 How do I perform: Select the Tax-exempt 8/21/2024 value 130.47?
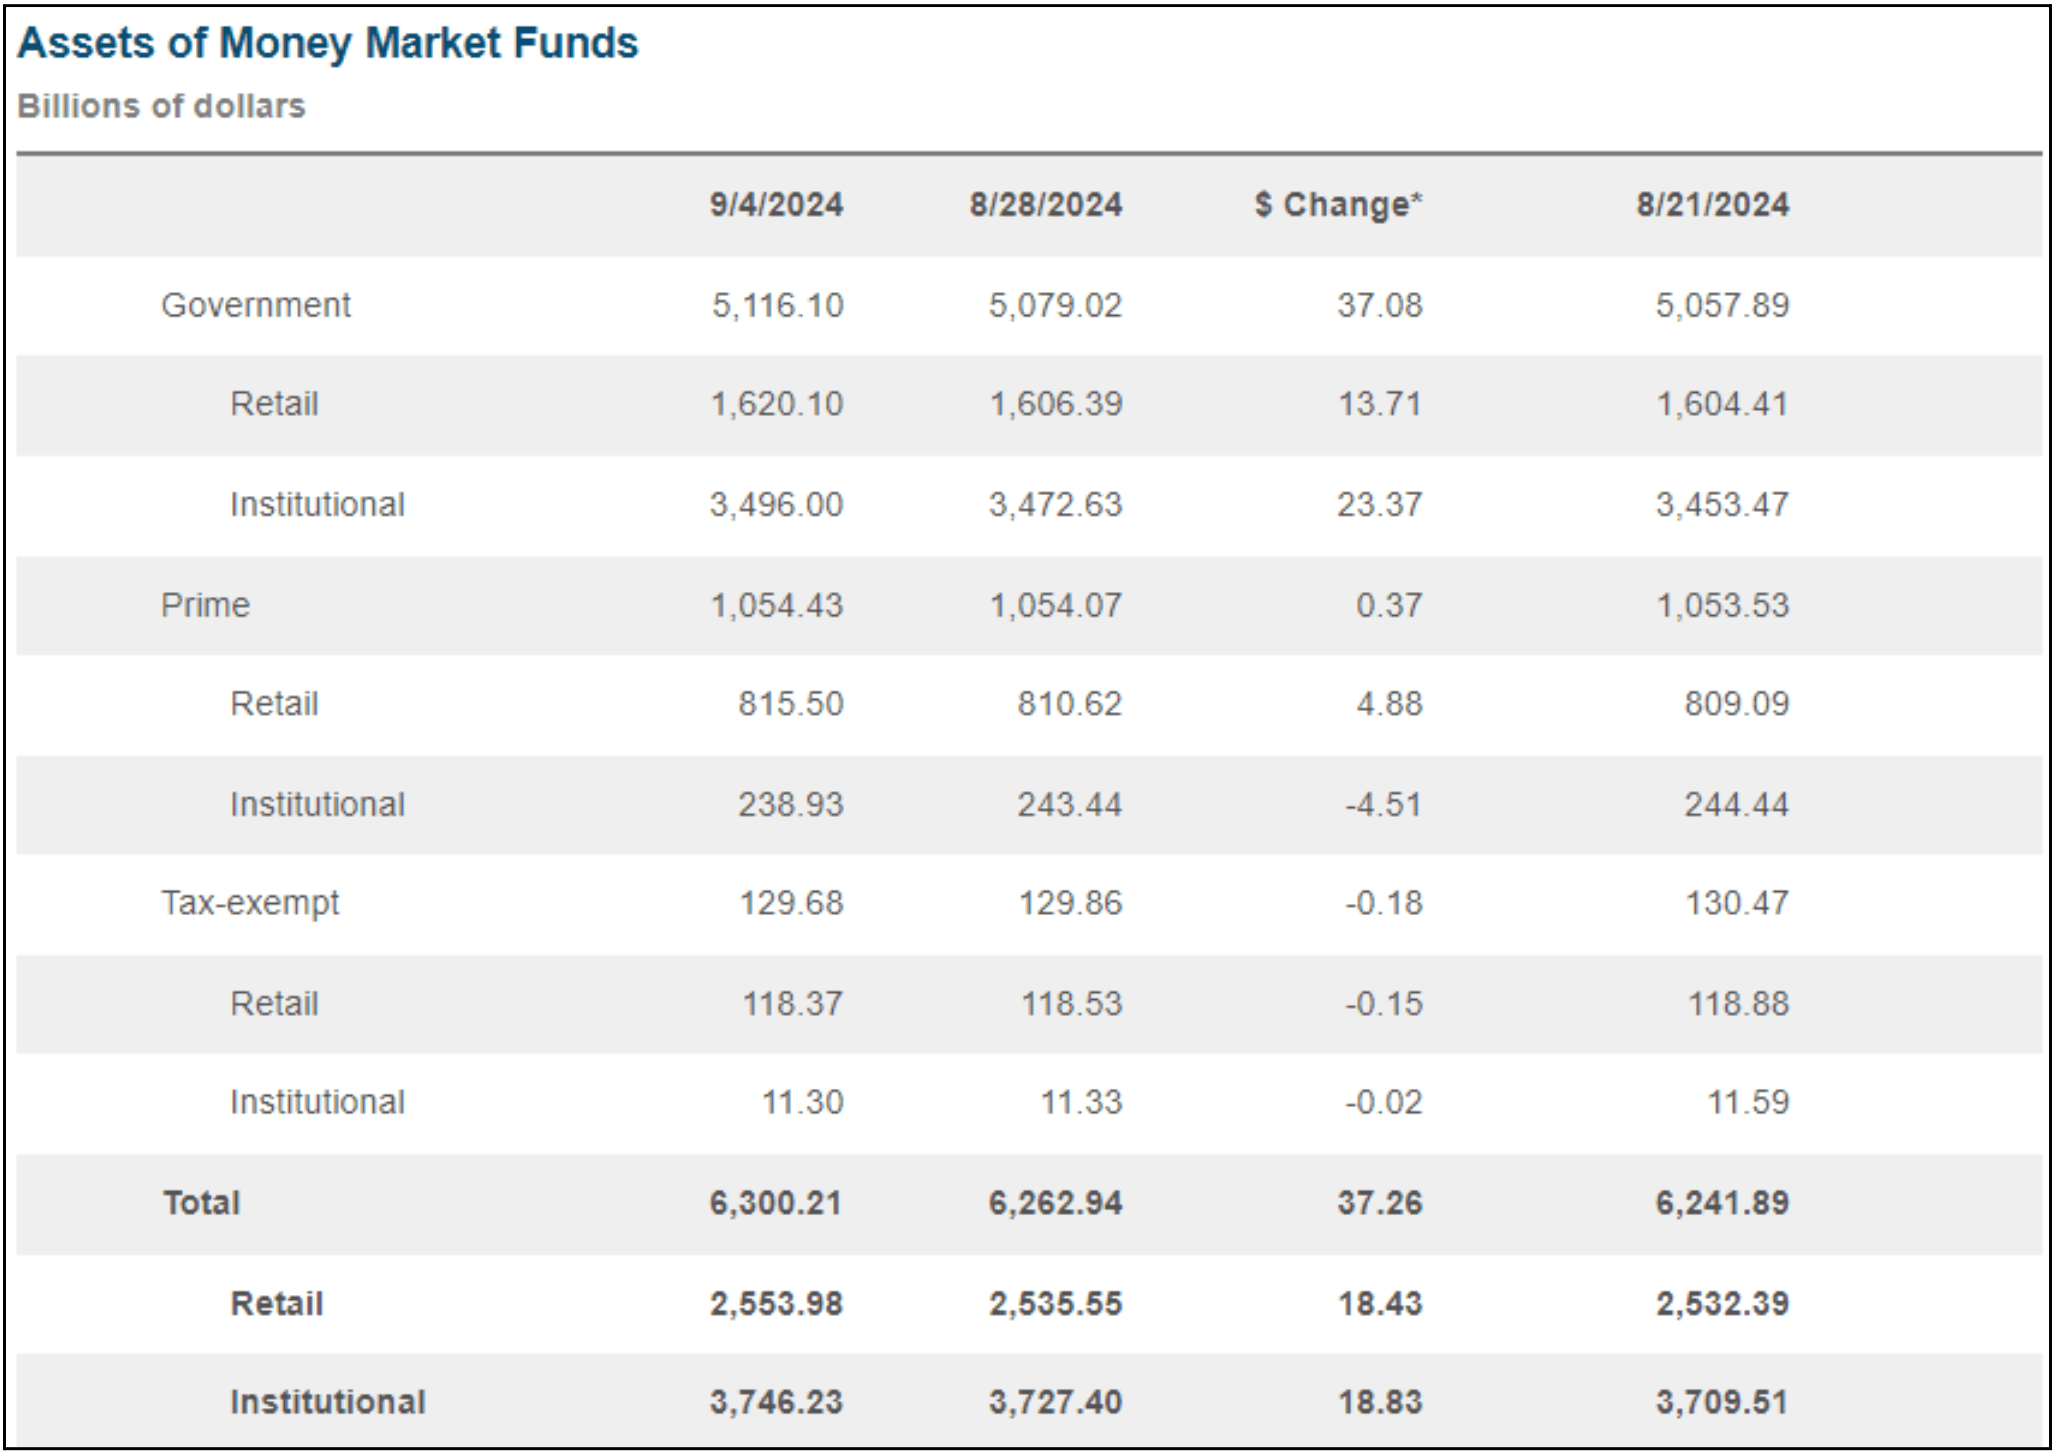tap(1736, 903)
